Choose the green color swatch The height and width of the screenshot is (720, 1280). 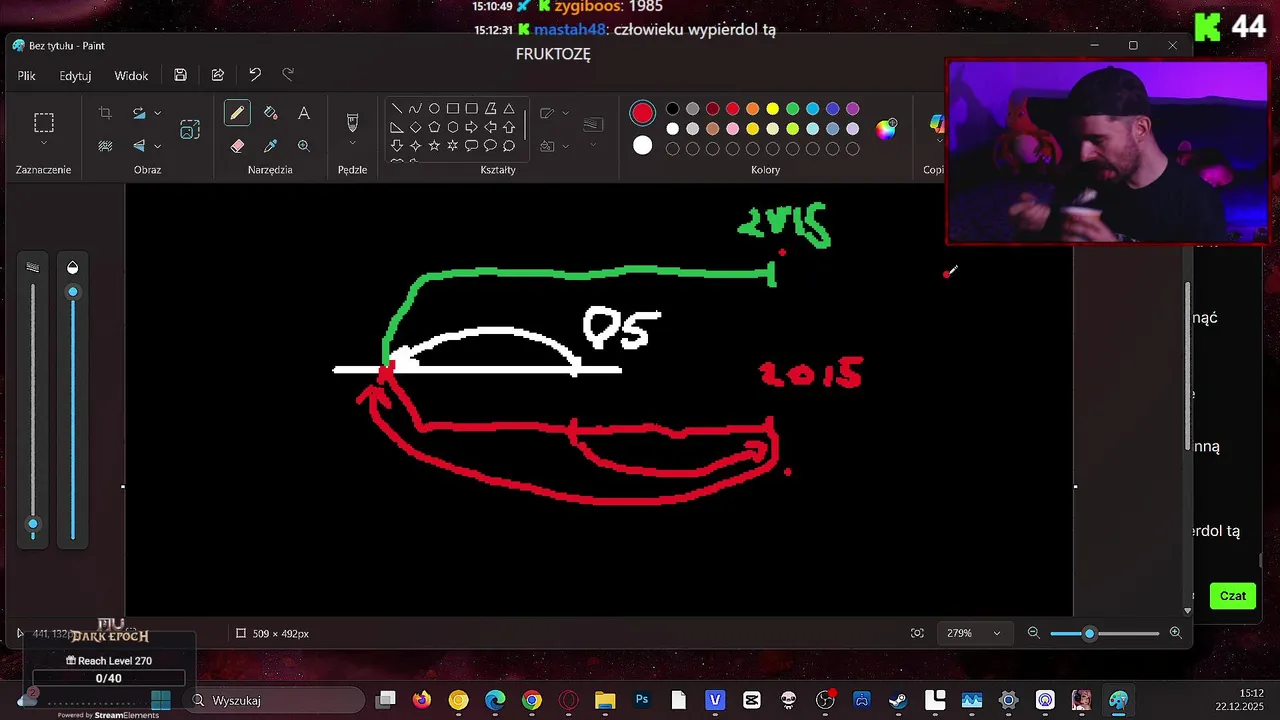(x=793, y=109)
